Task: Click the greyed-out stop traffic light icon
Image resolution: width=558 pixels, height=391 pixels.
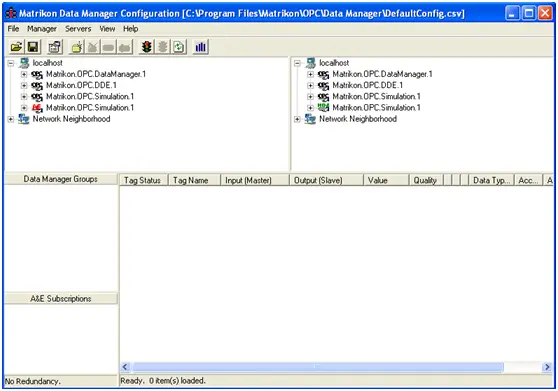Action: tap(163, 47)
